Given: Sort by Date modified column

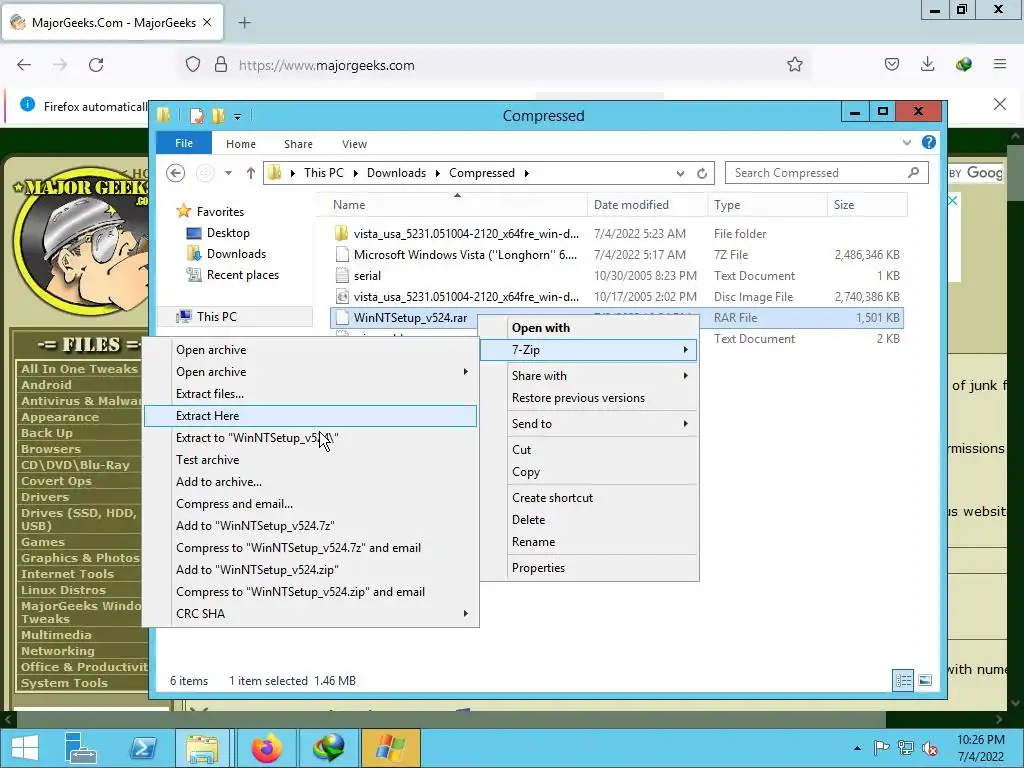Looking at the screenshot, I should [x=647, y=204].
